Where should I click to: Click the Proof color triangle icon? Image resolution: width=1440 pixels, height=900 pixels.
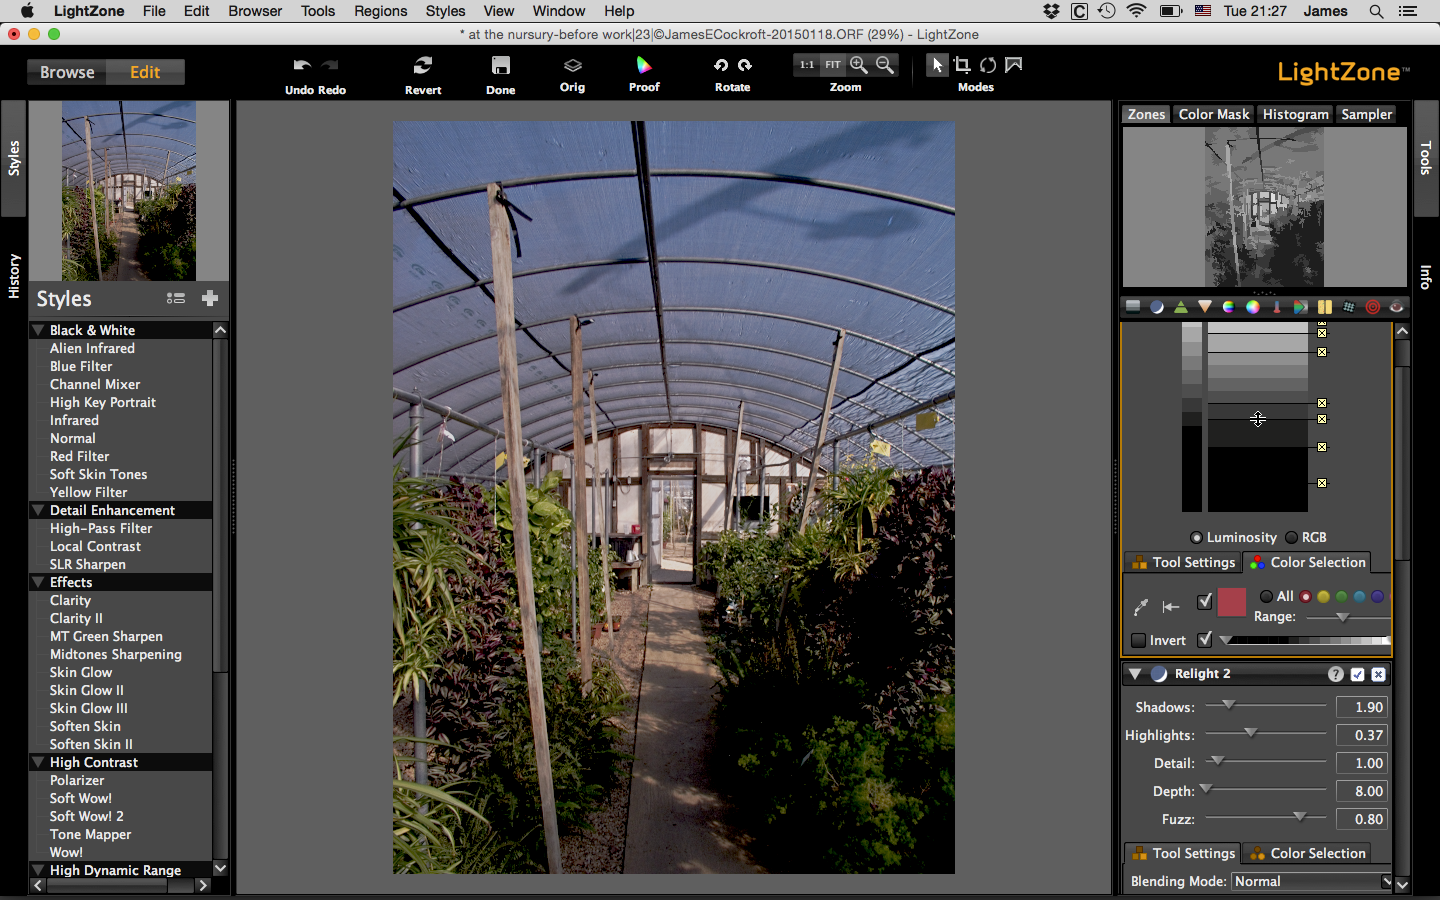(x=644, y=66)
